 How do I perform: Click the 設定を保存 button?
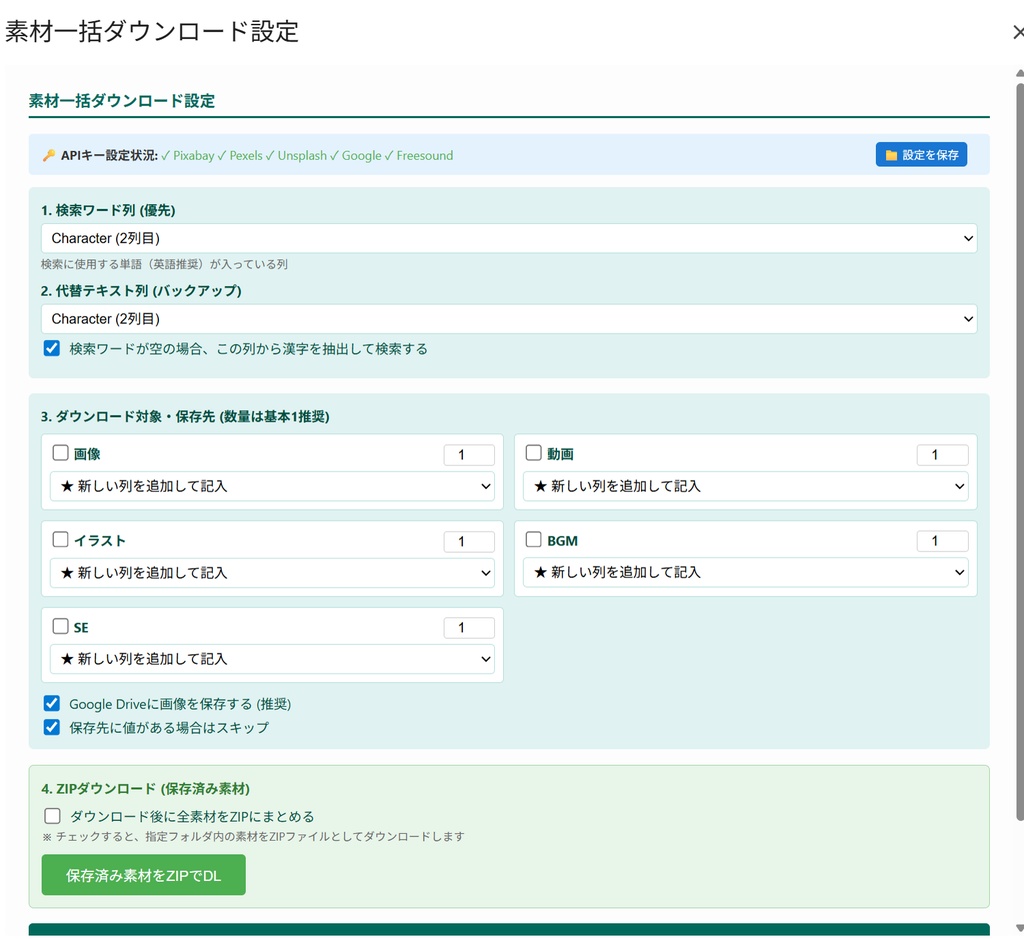pos(920,155)
